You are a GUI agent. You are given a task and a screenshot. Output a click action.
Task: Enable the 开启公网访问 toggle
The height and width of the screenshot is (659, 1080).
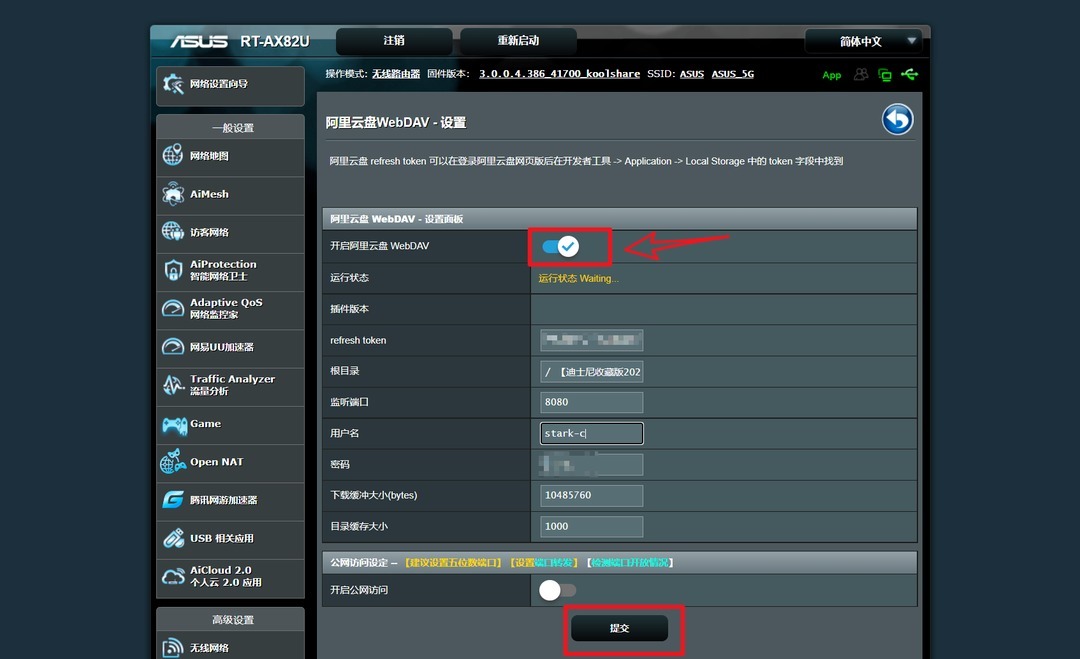pyautogui.click(x=557, y=590)
